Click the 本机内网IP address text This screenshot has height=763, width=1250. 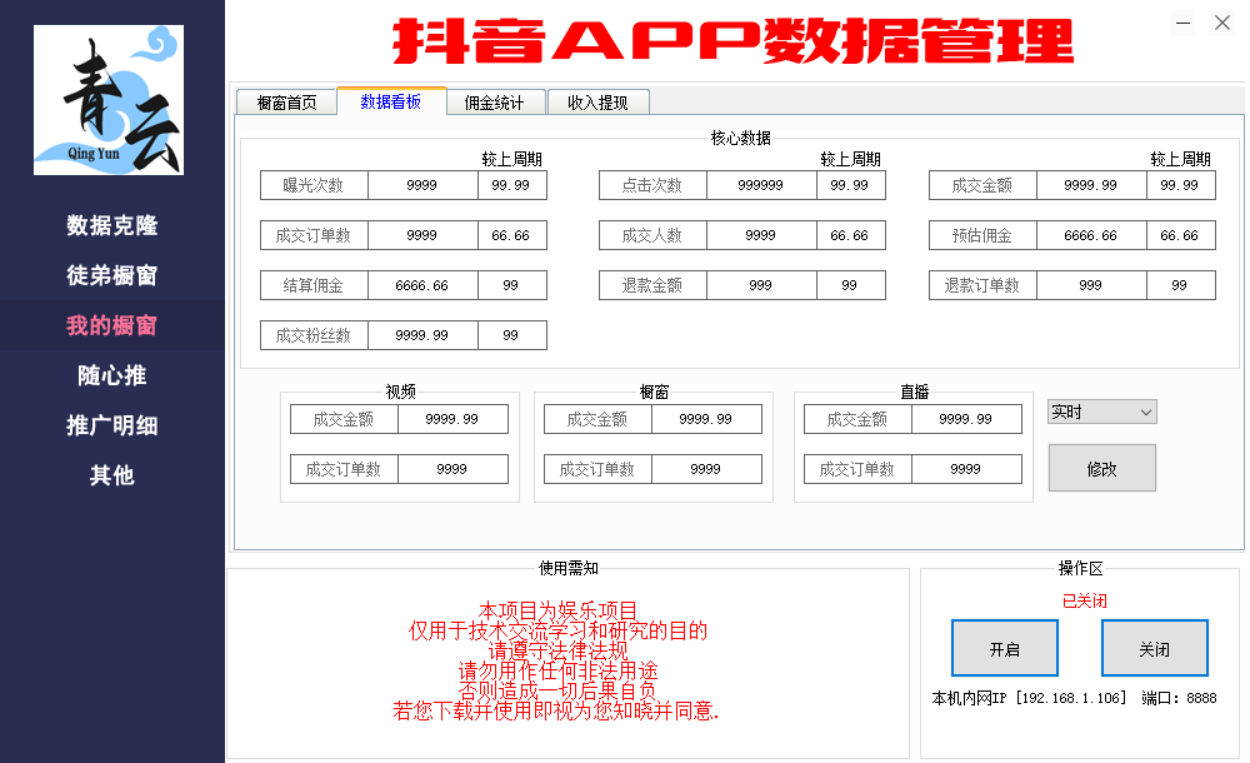pos(1029,698)
